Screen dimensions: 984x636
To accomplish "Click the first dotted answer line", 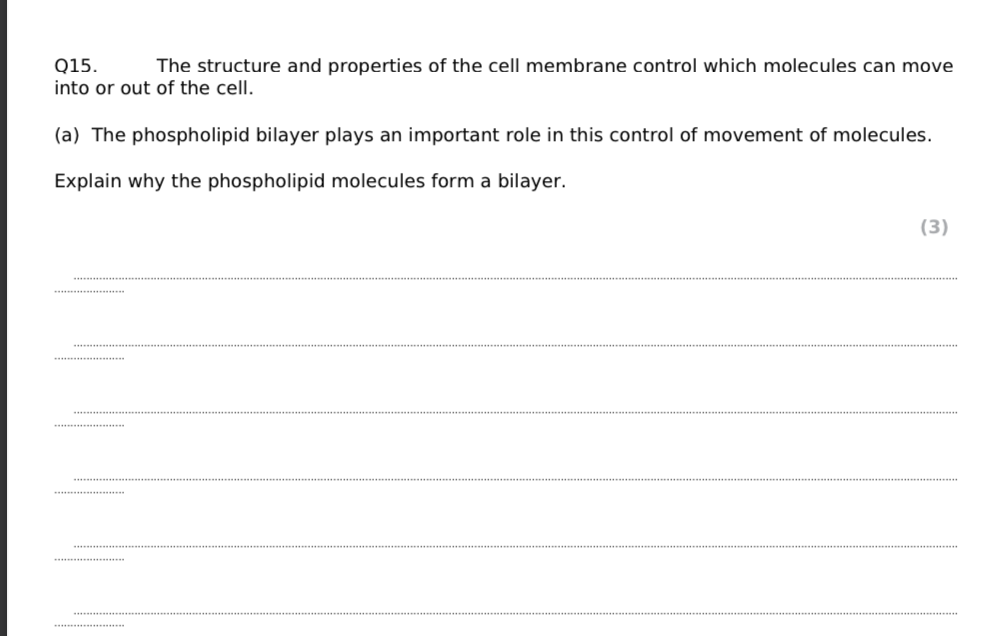I will tap(514, 278).
